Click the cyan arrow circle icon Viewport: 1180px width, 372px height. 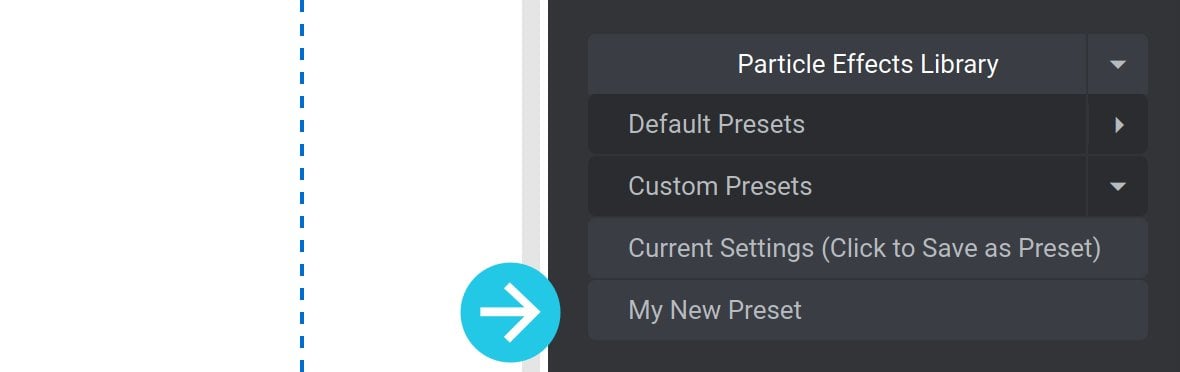tap(510, 312)
